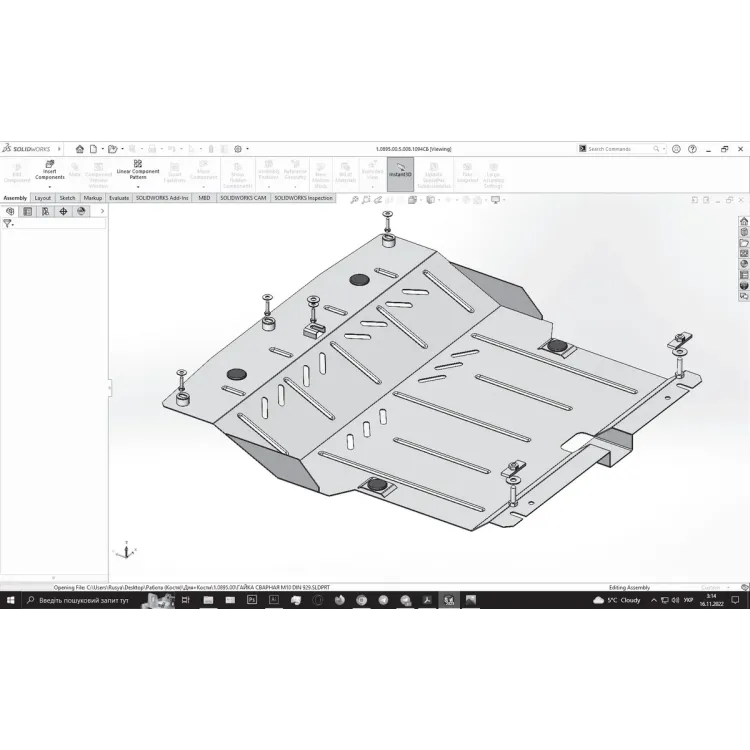Viewport: 750px width, 750px height.
Task: Open a file using the Open folder icon
Action: tap(112, 149)
